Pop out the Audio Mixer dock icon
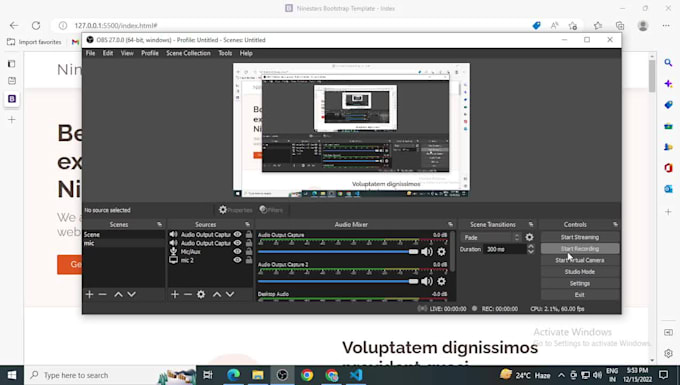Image resolution: width=680 pixels, height=385 pixels. click(451, 224)
